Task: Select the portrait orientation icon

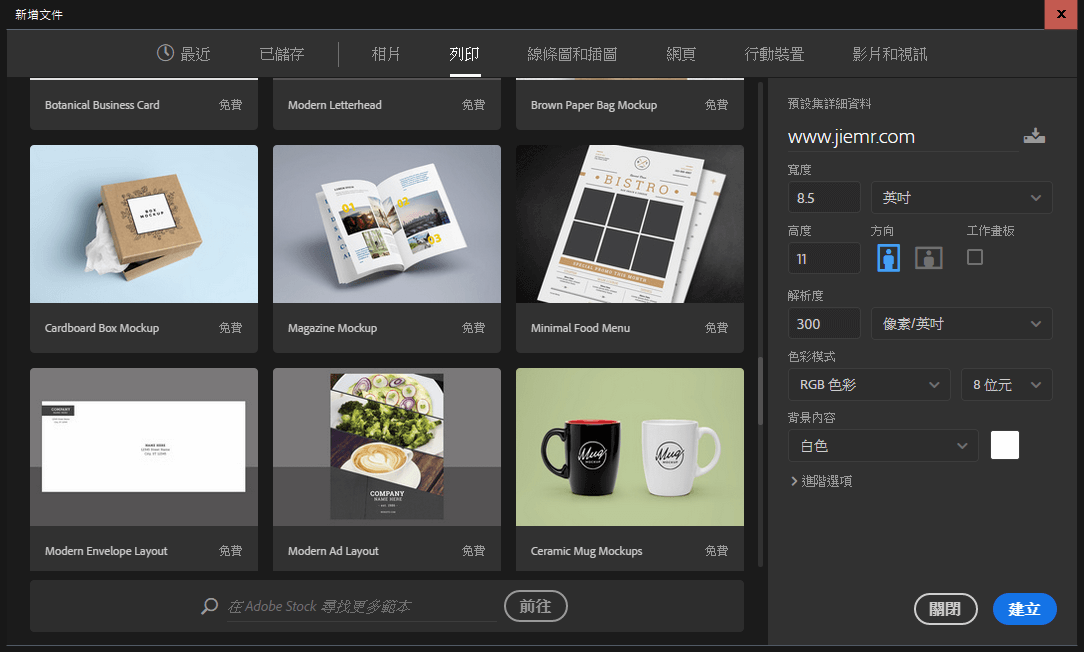Action: pos(888,257)
